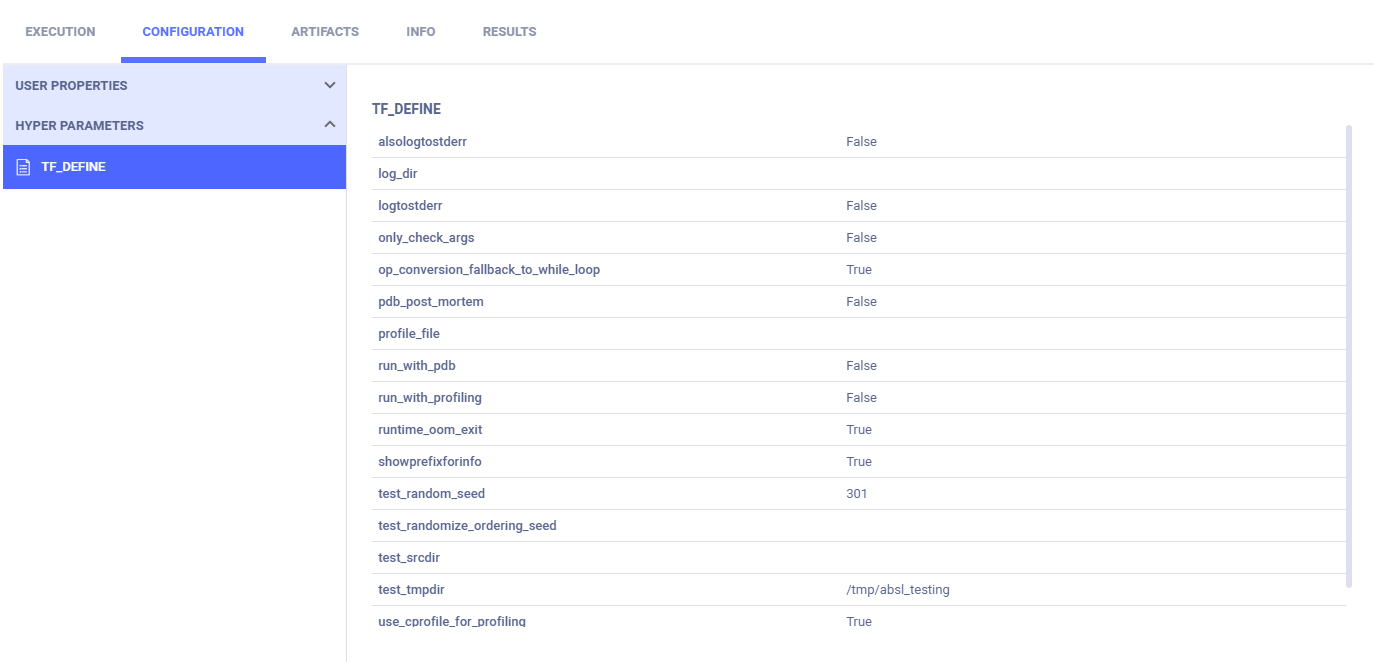Select the Configuration tab

tap(193, 32)
